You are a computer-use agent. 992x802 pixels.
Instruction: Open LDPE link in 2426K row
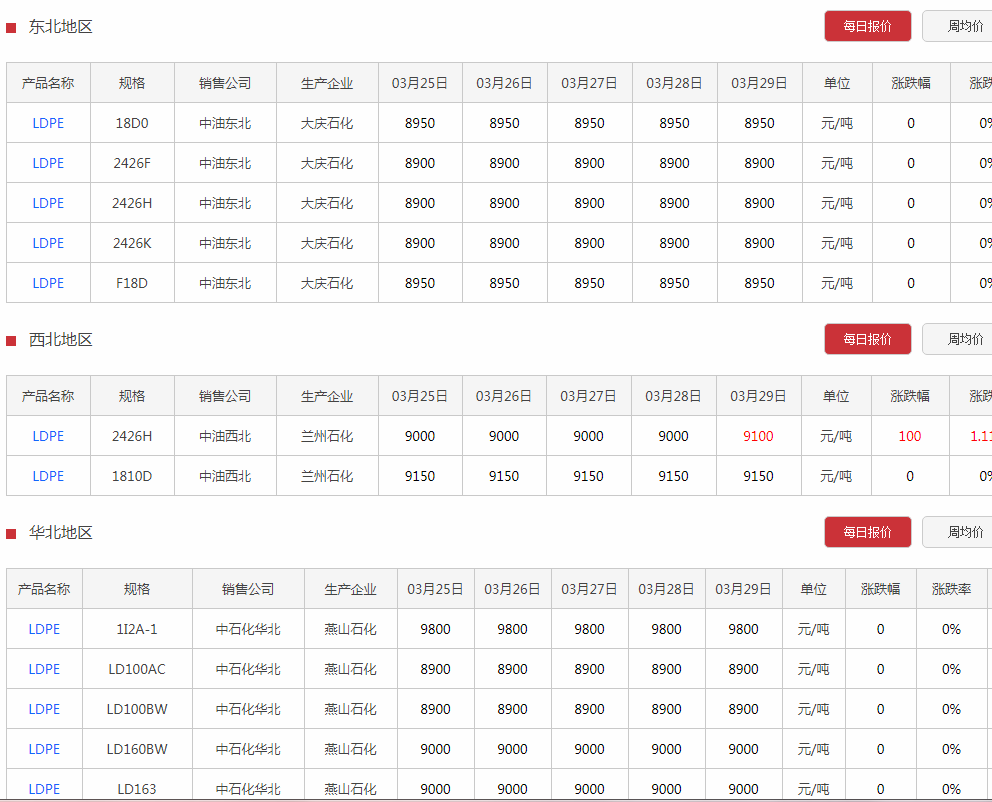point(48,243)
